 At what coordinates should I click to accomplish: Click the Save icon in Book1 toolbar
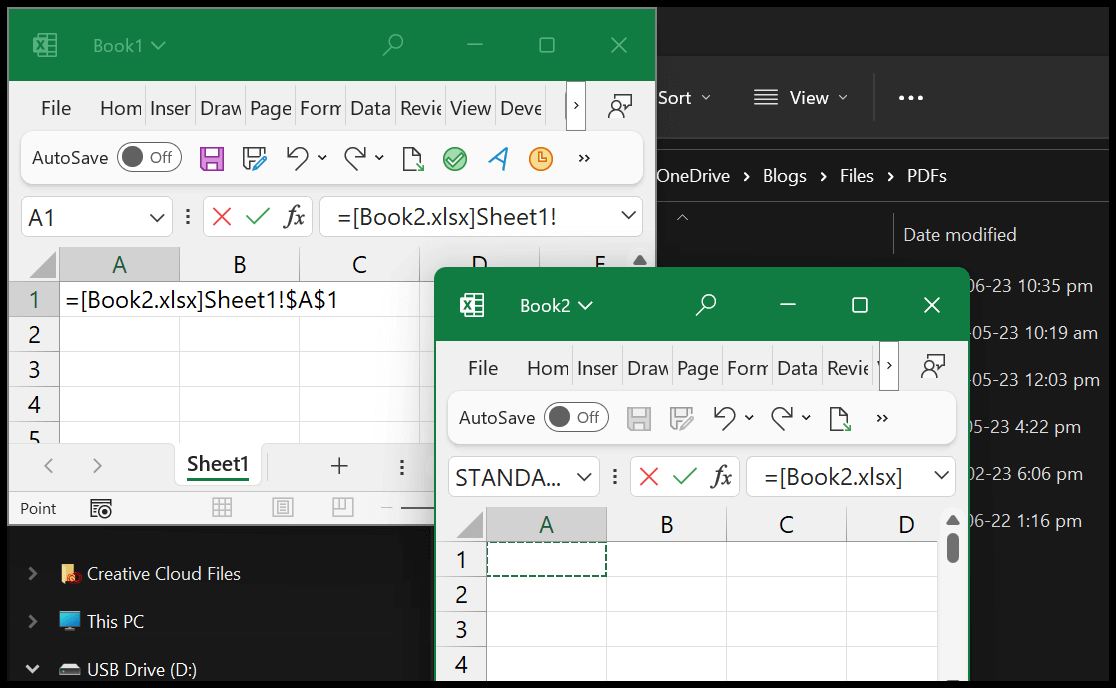[x=211, y=159]
